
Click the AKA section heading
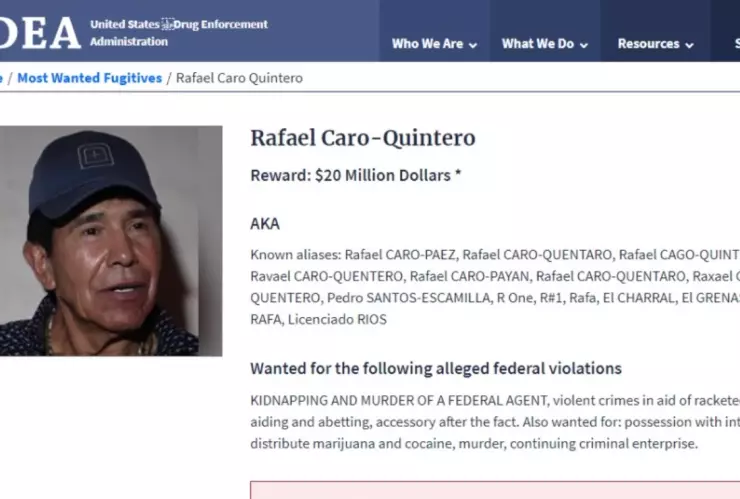click(265, 223)
